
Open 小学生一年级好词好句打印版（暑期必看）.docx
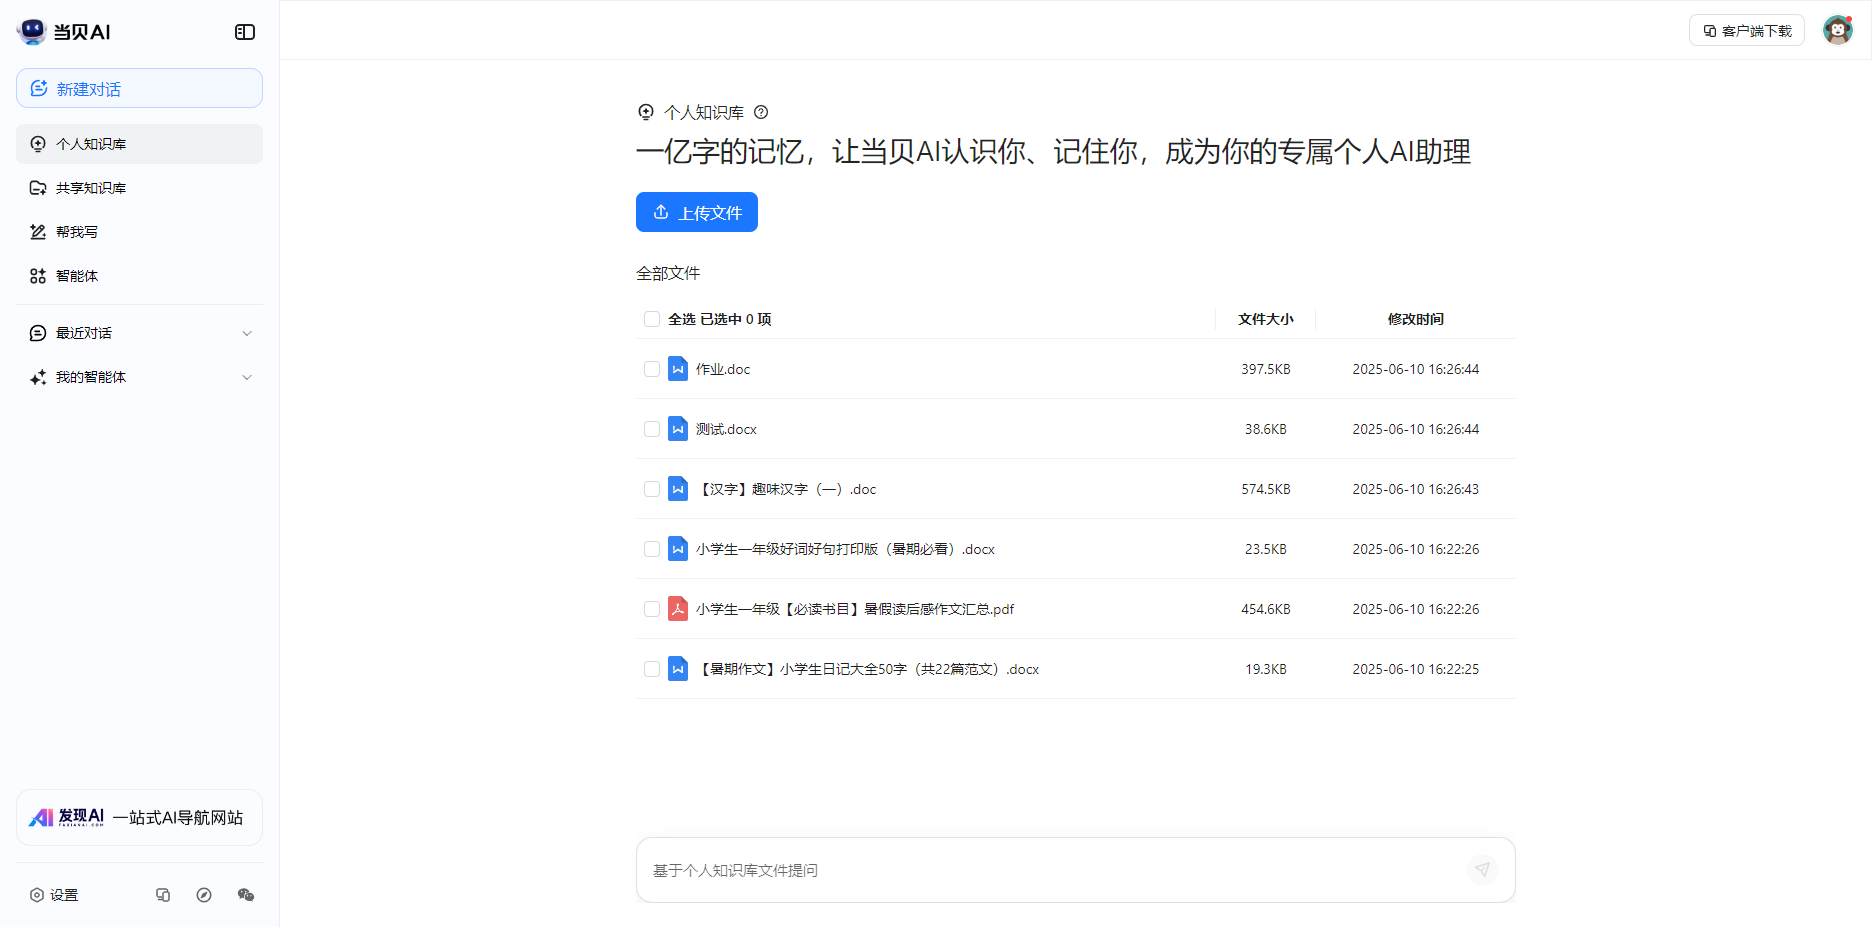tap(845, 549)
